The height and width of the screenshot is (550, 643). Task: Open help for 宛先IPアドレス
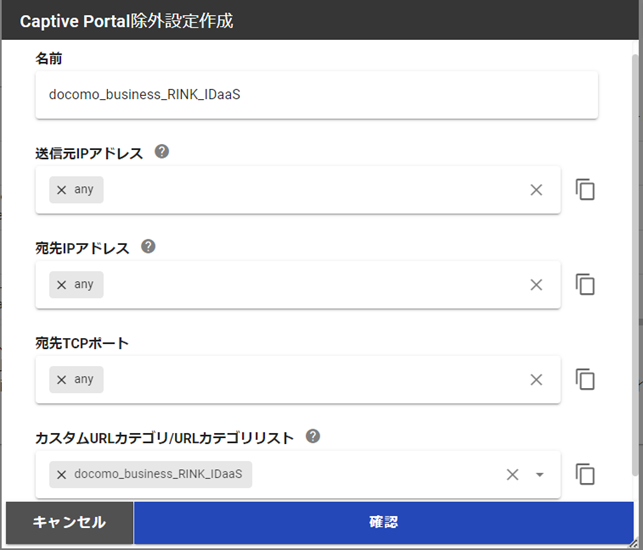pos(148,246)
